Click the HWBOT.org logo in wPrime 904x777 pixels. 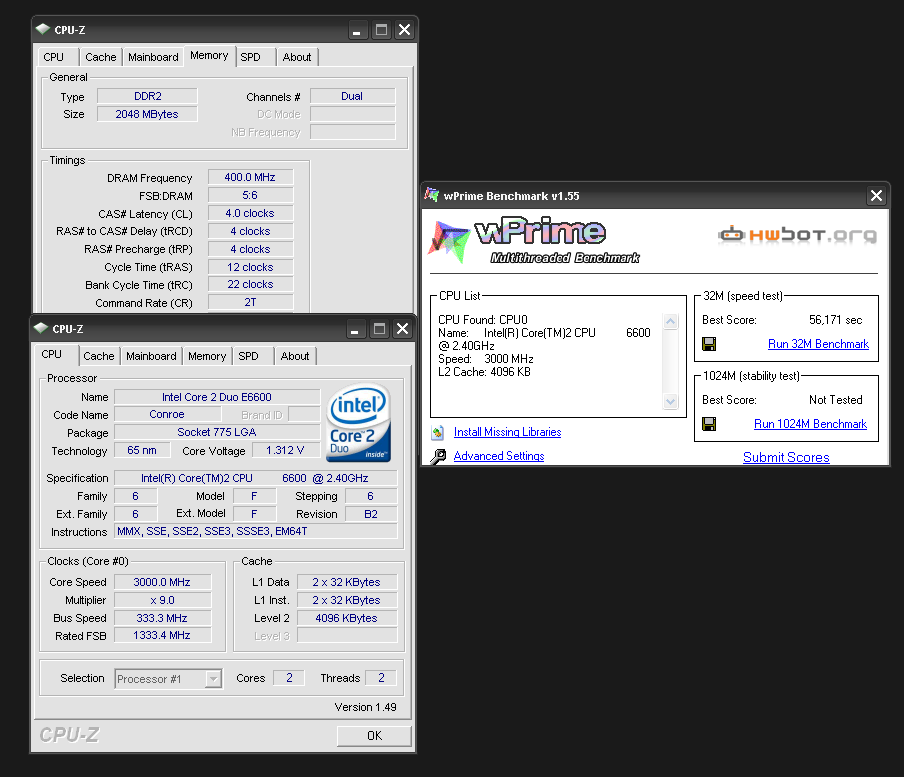(x=797, y=235)
